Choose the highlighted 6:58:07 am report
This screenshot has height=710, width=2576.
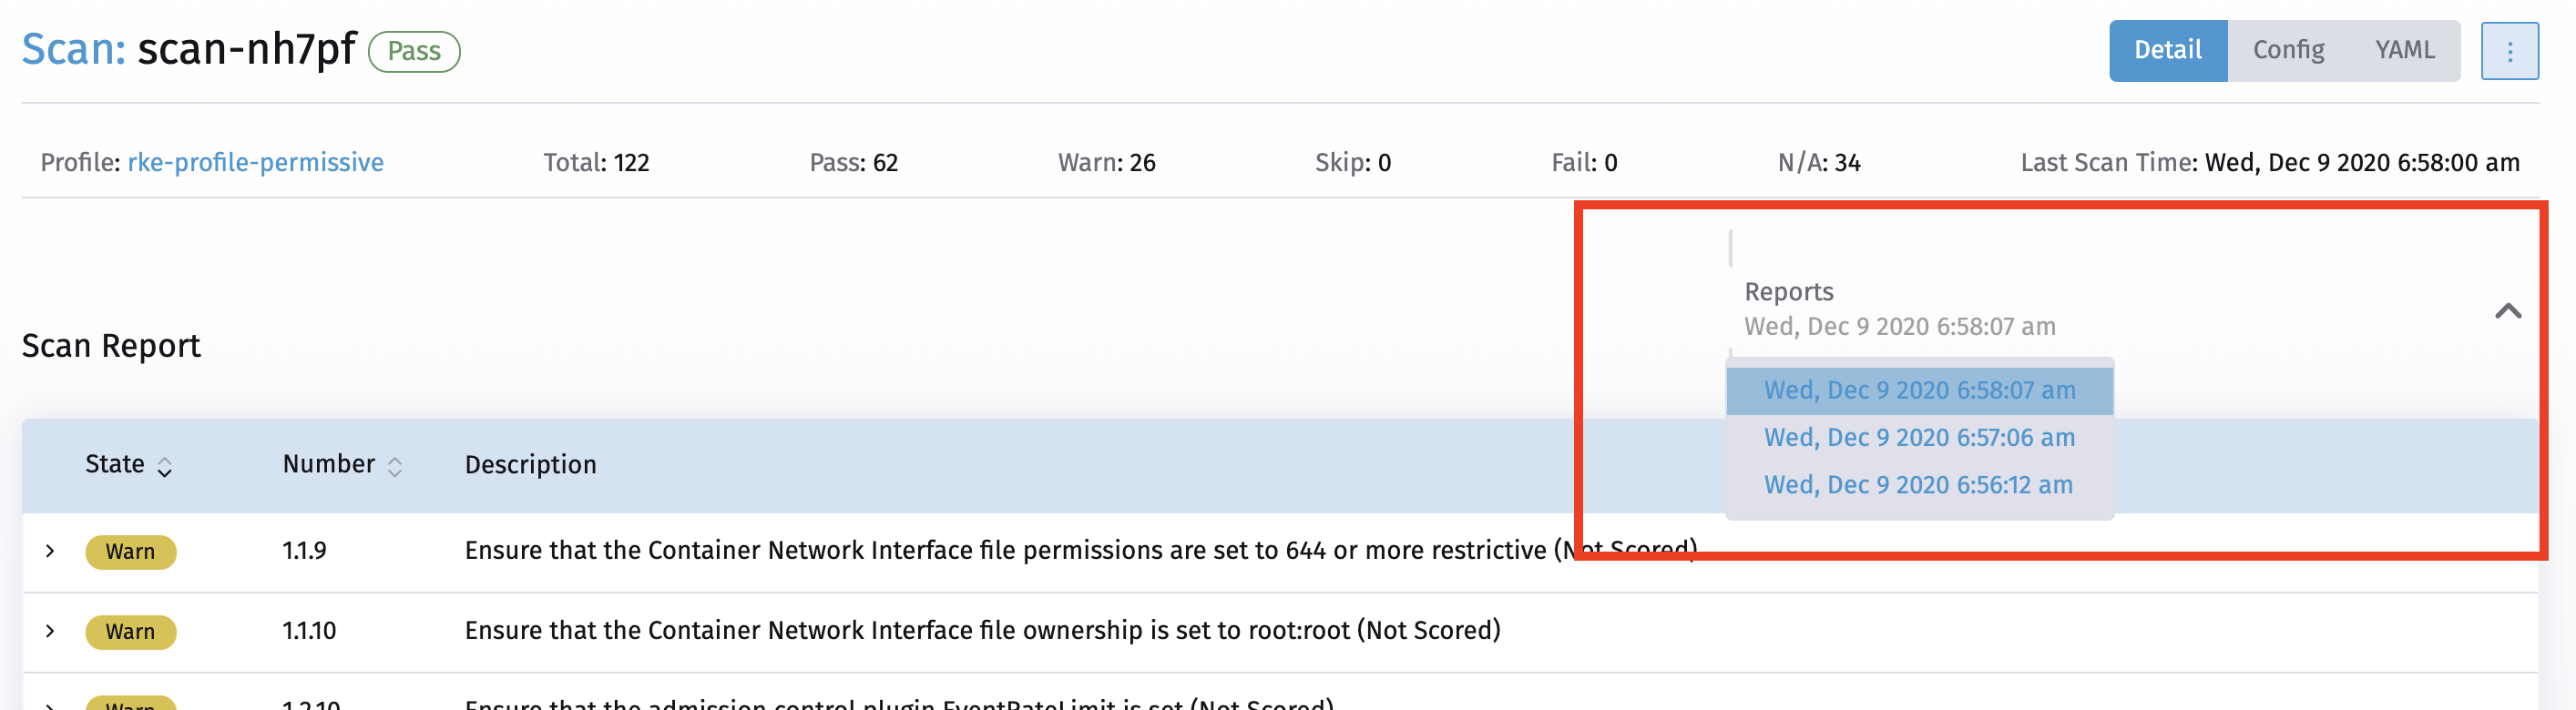click(1918, 390)
